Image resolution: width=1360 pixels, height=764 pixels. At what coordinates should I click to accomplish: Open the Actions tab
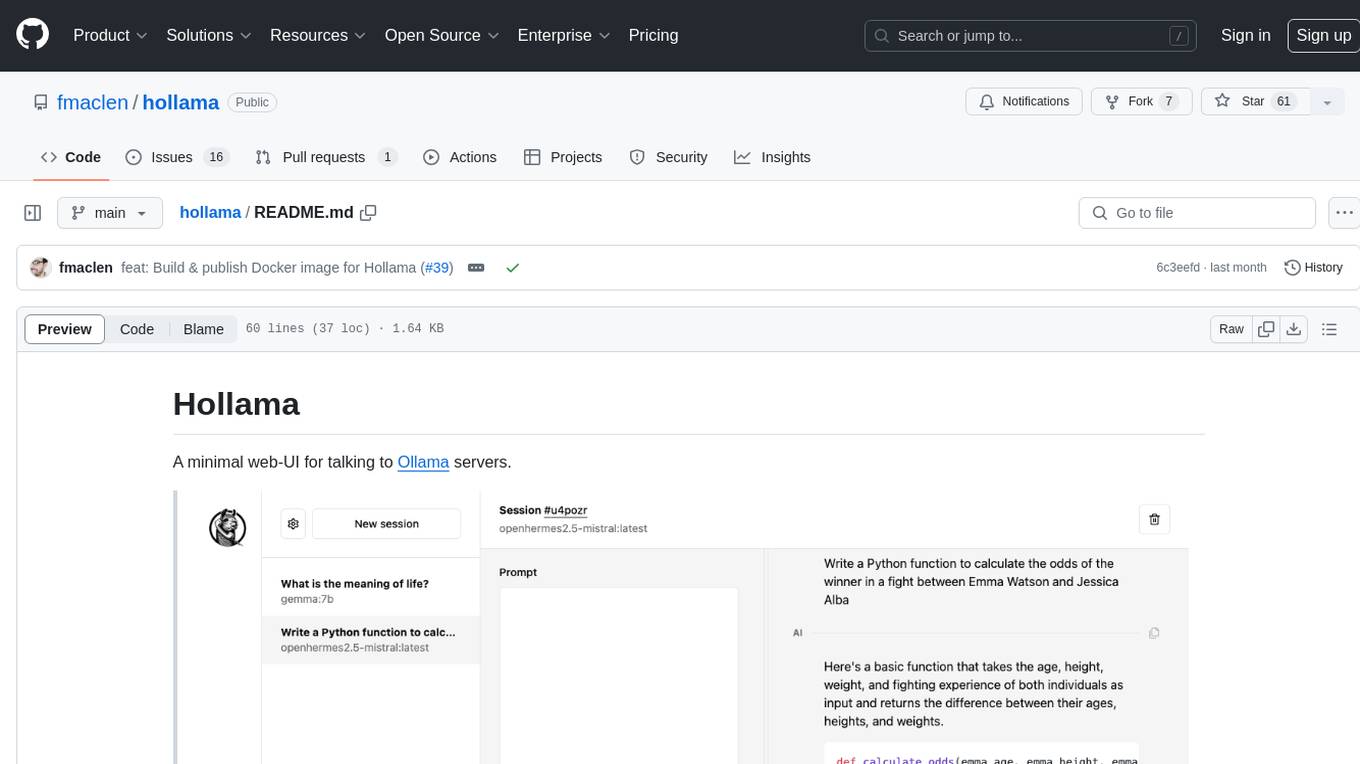click(x=460, y=157)
